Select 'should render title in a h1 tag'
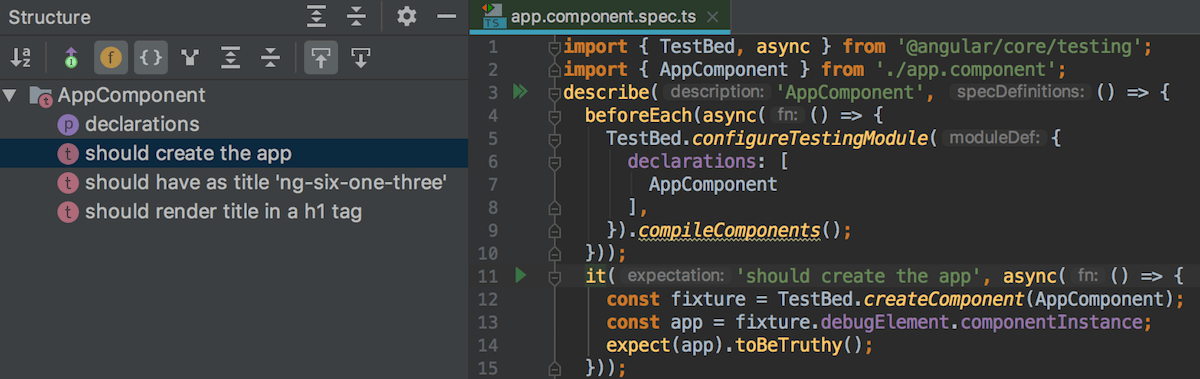The height and width of the screenshot is (379, 1200). 234,212
